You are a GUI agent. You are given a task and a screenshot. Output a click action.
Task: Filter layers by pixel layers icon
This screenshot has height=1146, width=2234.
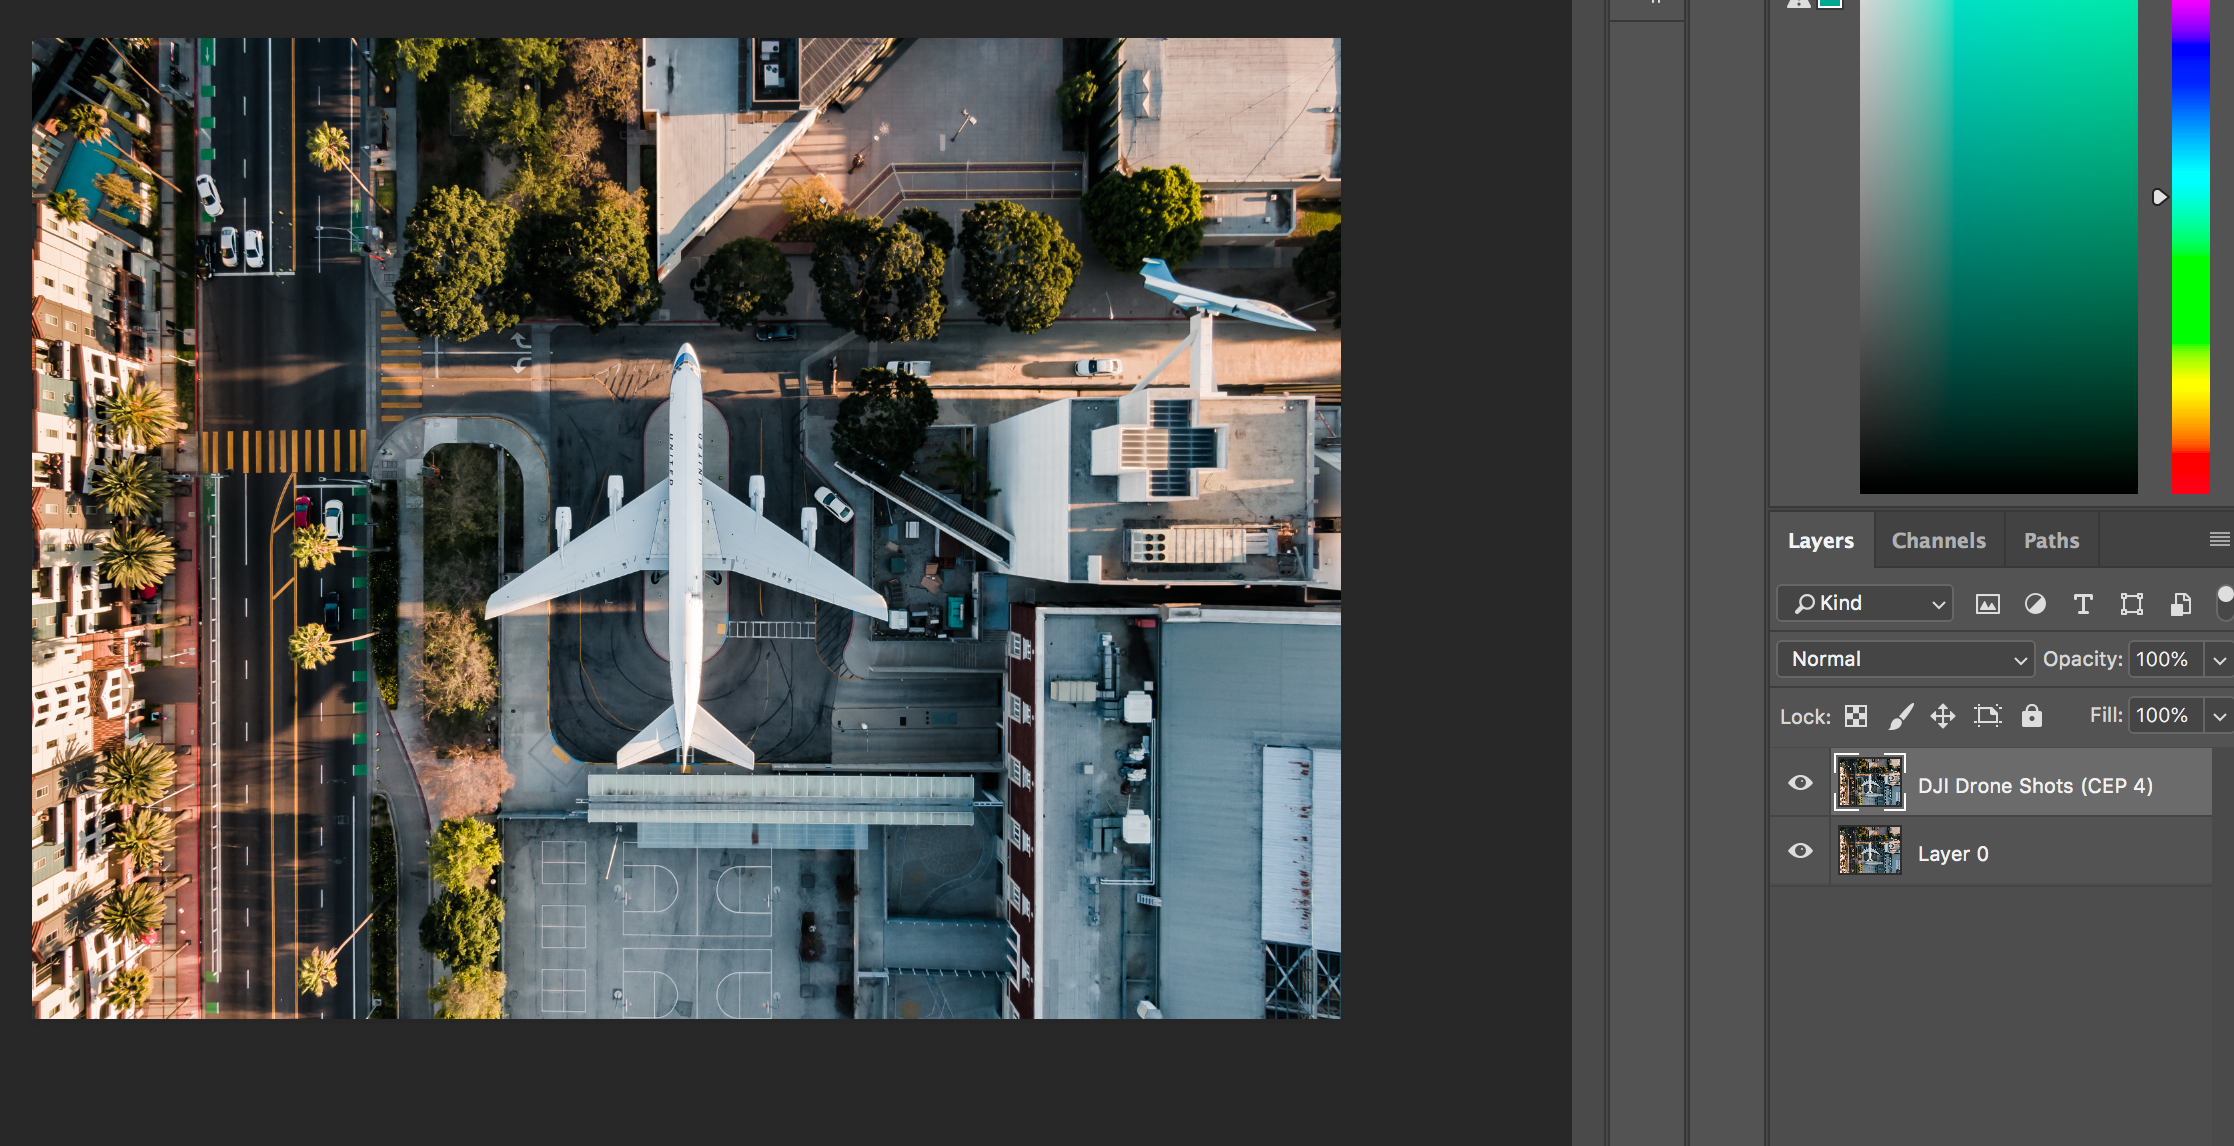[1987, 604]
